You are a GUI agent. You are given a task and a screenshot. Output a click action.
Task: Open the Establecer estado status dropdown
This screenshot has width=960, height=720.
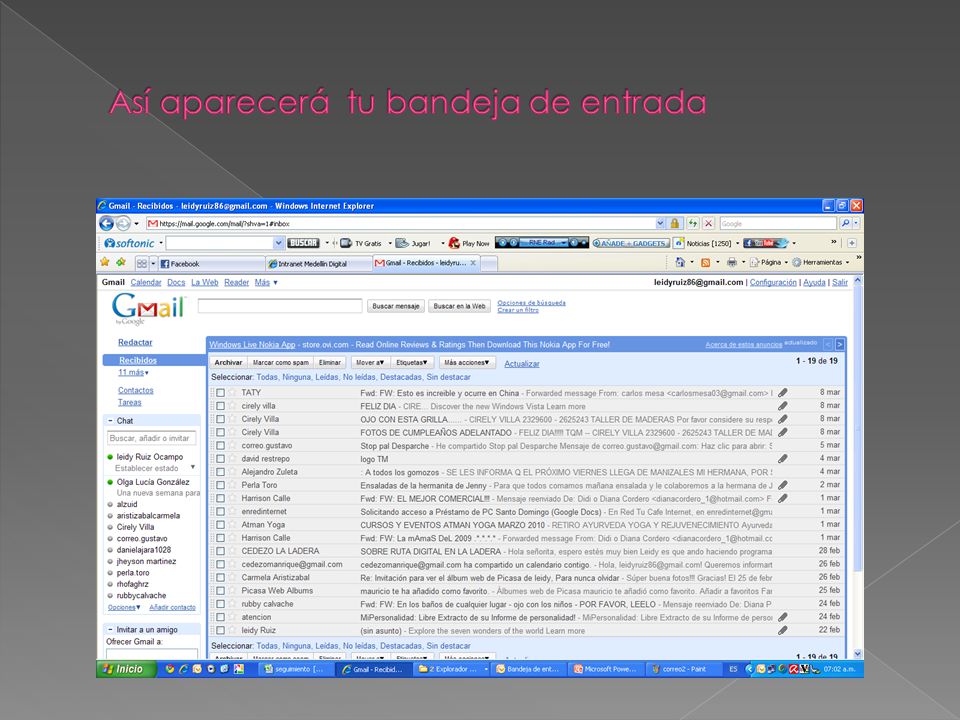[193, 468]
